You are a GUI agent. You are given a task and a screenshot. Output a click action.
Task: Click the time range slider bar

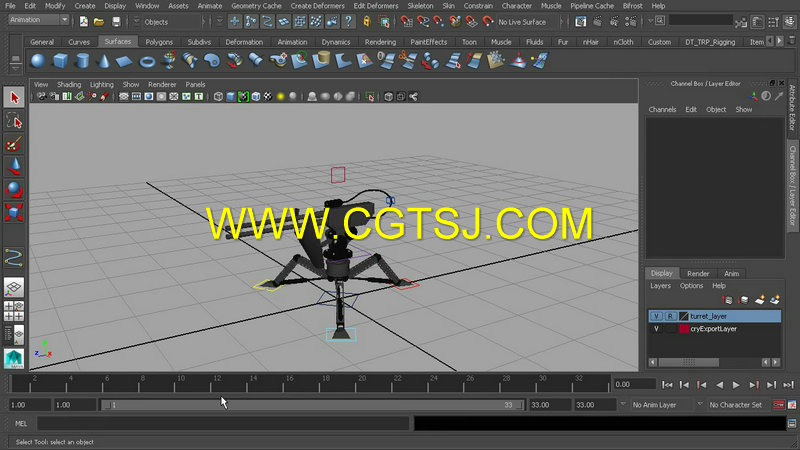tap(312, 405)
